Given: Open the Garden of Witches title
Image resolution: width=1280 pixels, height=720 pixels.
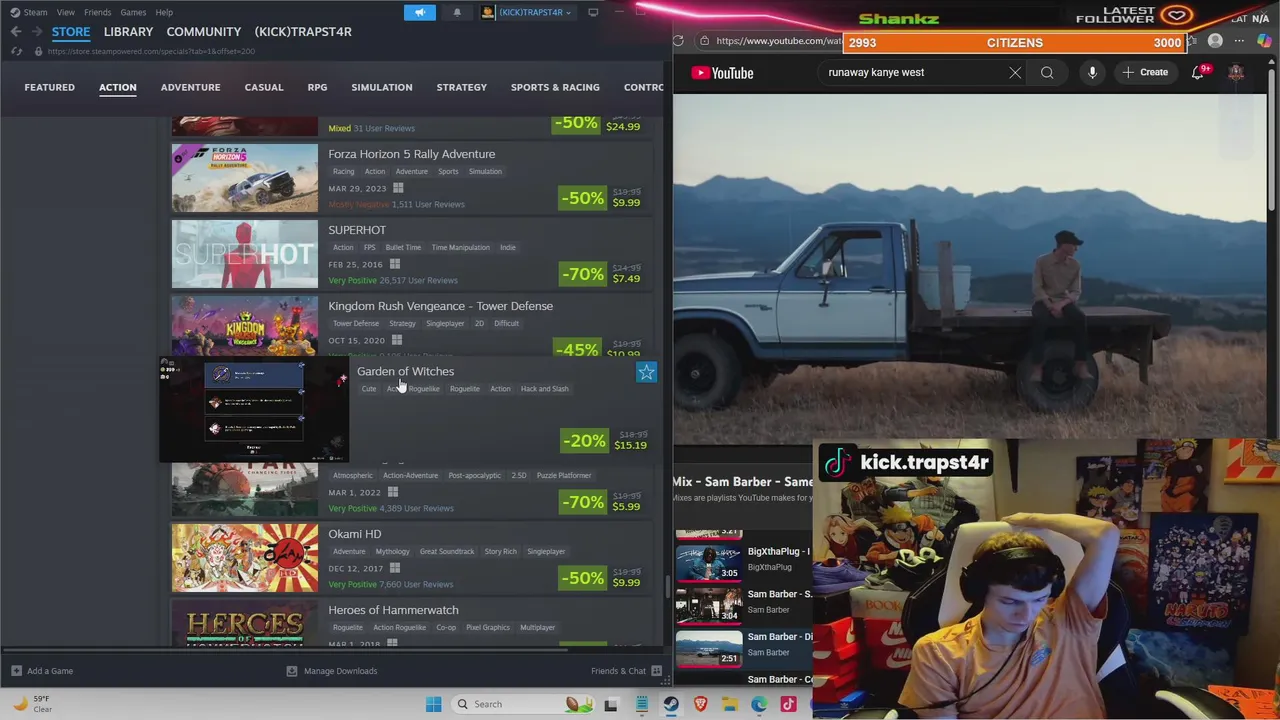Looking at the screenshot, I should [405, 371].
